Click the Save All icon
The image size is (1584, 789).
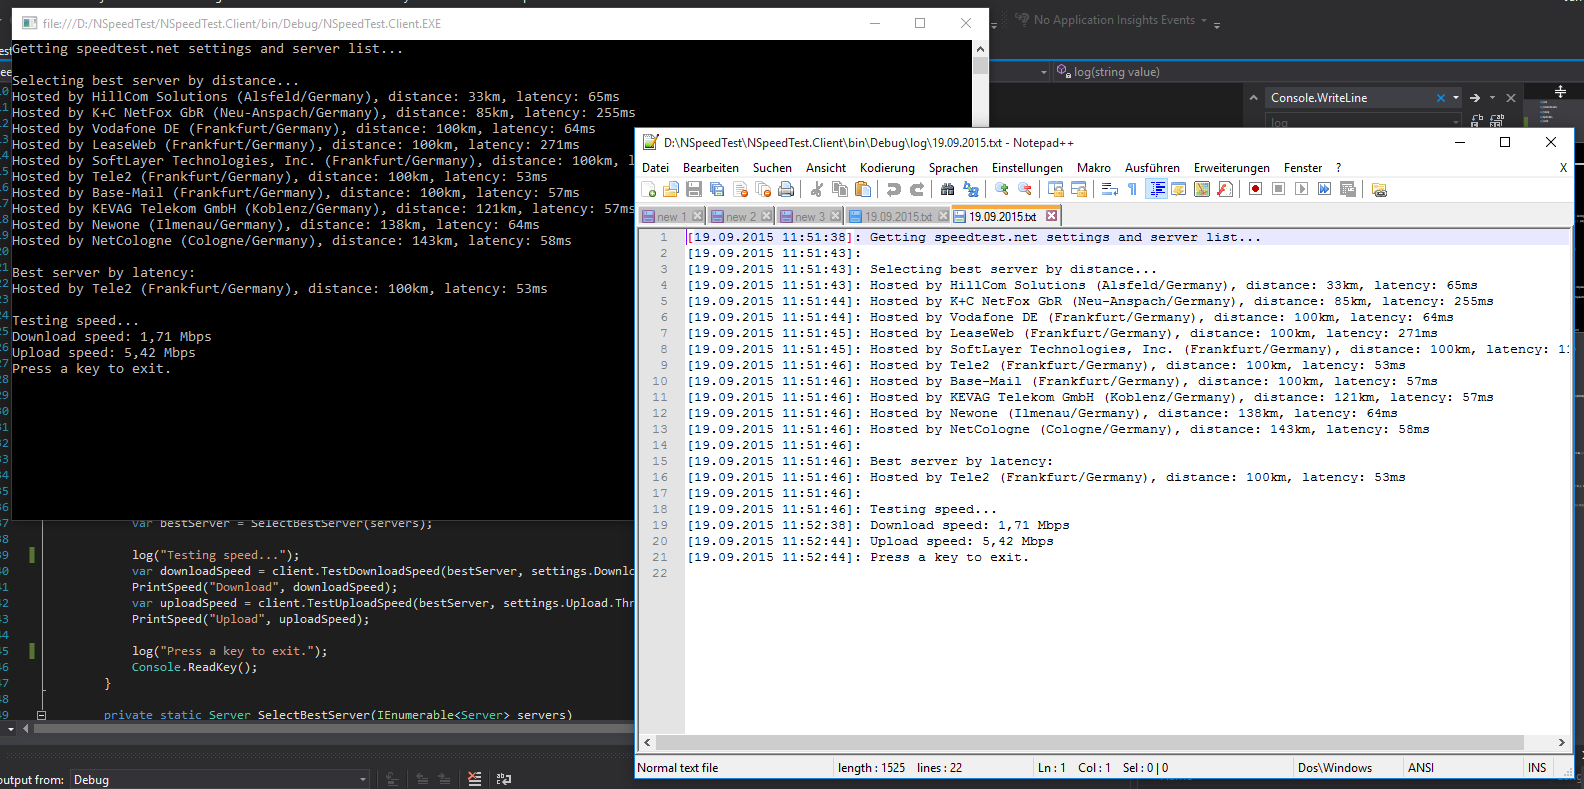(x=717, y=189)
